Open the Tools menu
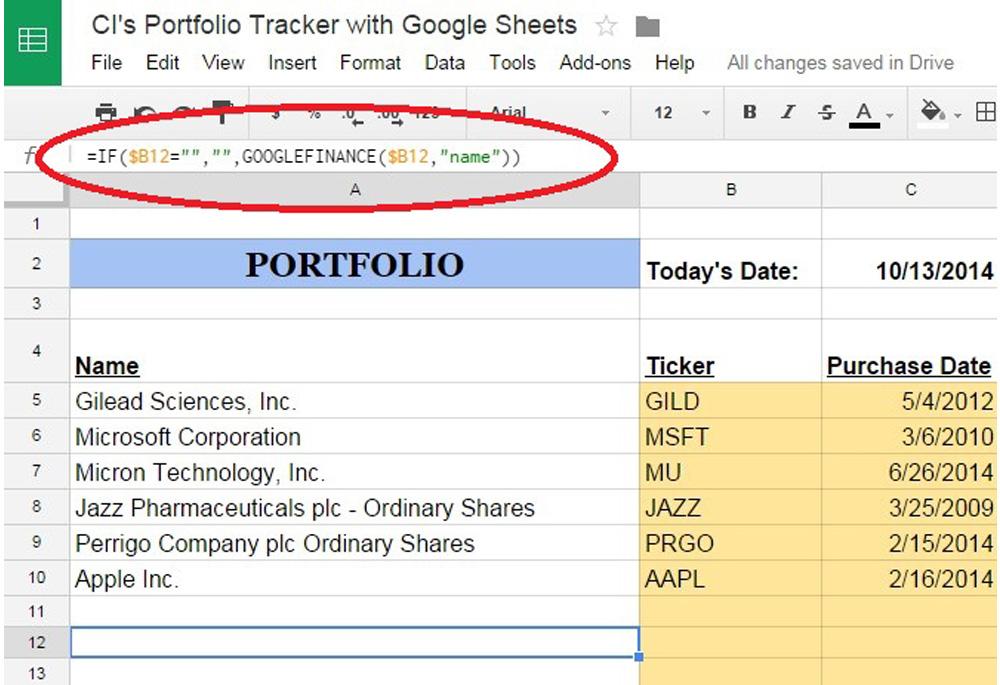This screenshot has width=1000, height=685. pyautogui.click(x=512, y=63)
